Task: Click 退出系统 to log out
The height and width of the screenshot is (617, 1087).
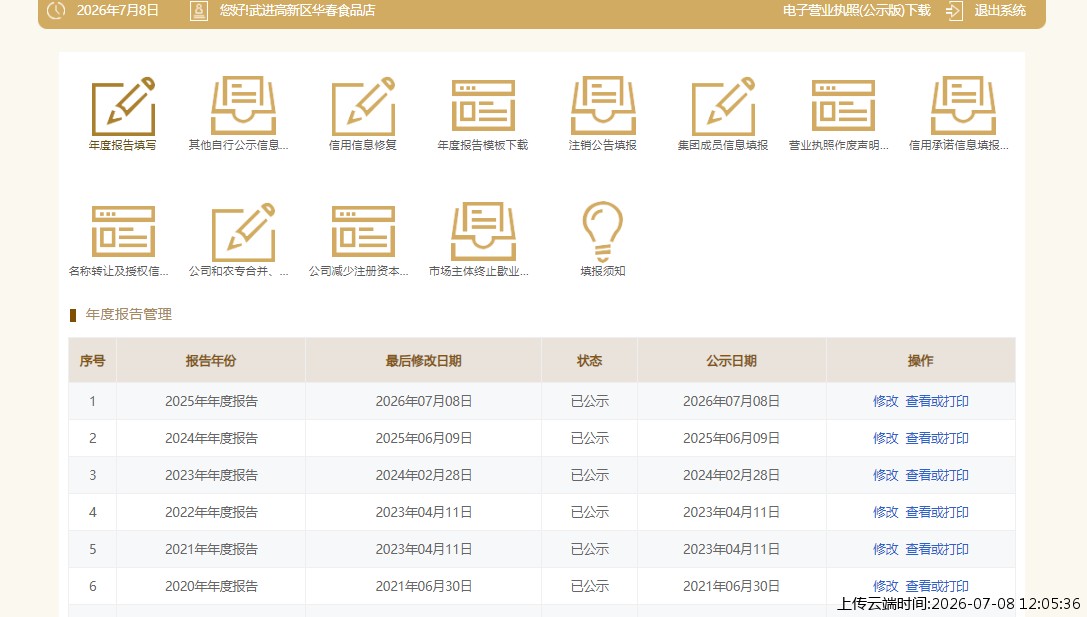Action: (1000, 10)
